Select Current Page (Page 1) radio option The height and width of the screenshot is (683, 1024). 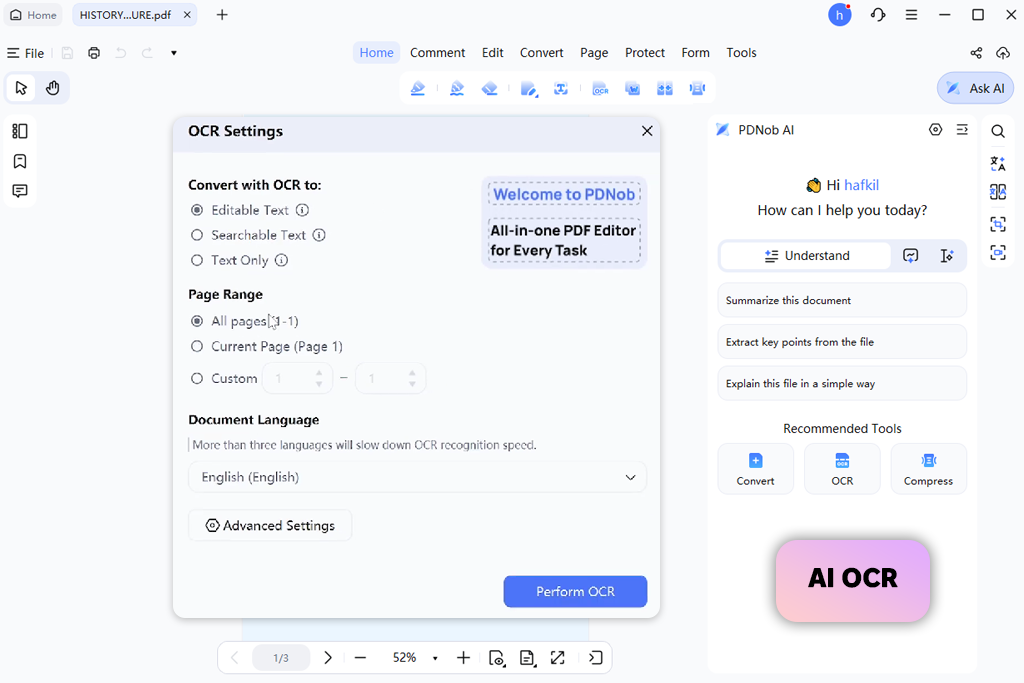pyautogui.click(x=197, y=346)
